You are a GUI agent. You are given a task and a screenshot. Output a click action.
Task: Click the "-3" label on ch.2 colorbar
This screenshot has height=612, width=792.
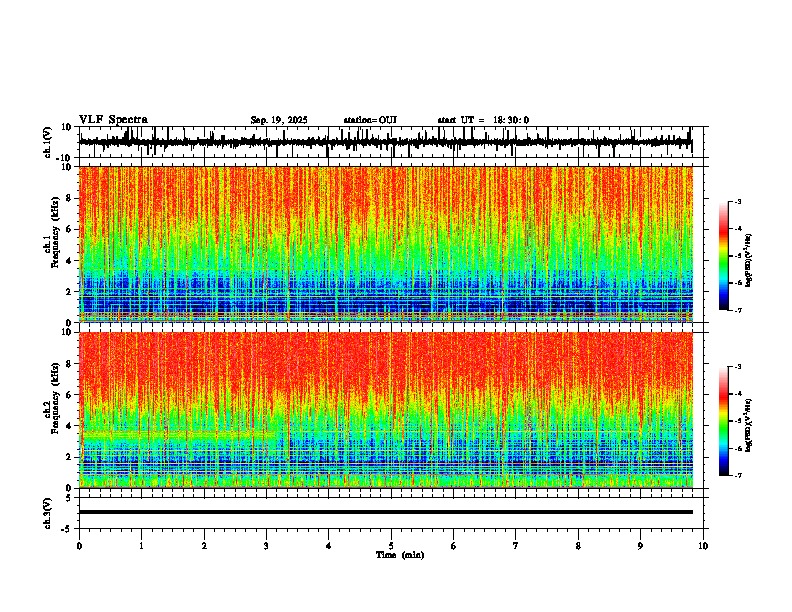coord(737,367)
